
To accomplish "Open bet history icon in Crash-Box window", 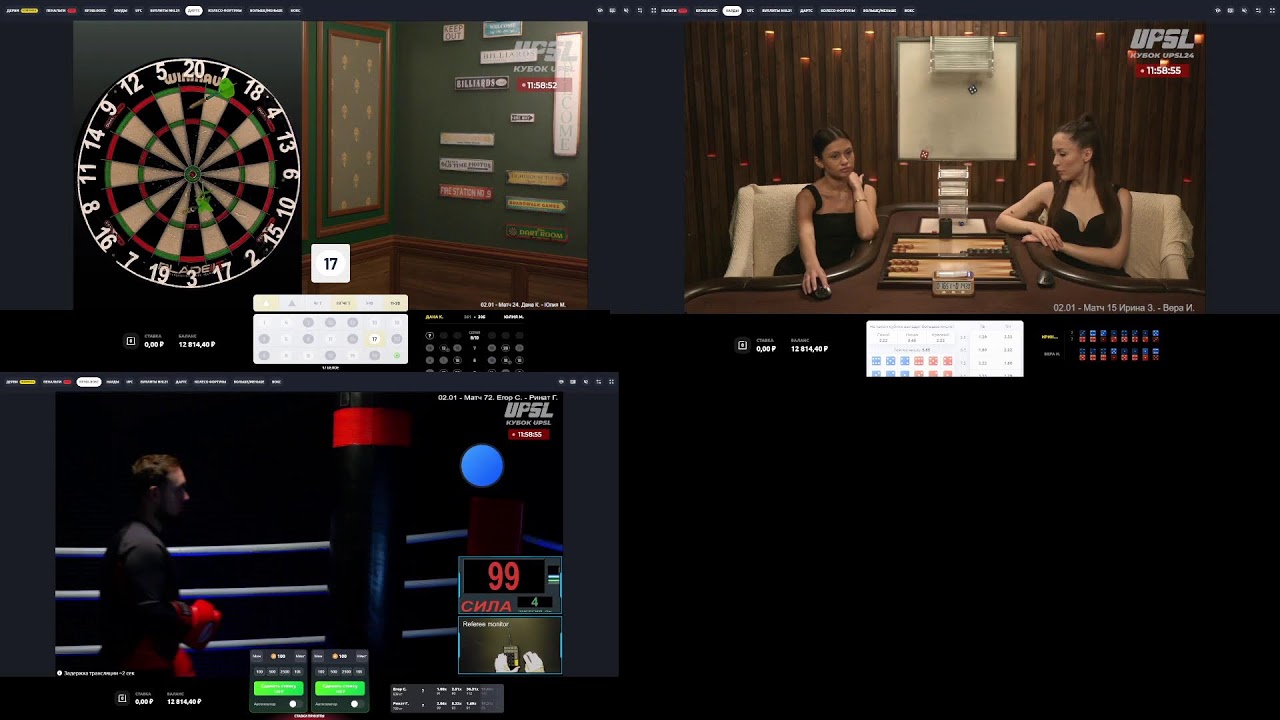I will pos(122,698).
